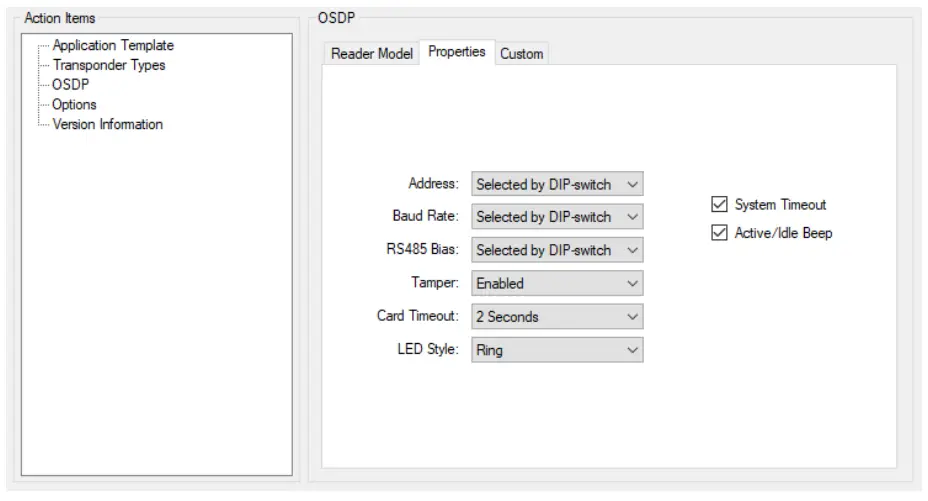Screen dimensions: 928x501
Task: Select Application Template in the tree
Action: tap(113, 45)
